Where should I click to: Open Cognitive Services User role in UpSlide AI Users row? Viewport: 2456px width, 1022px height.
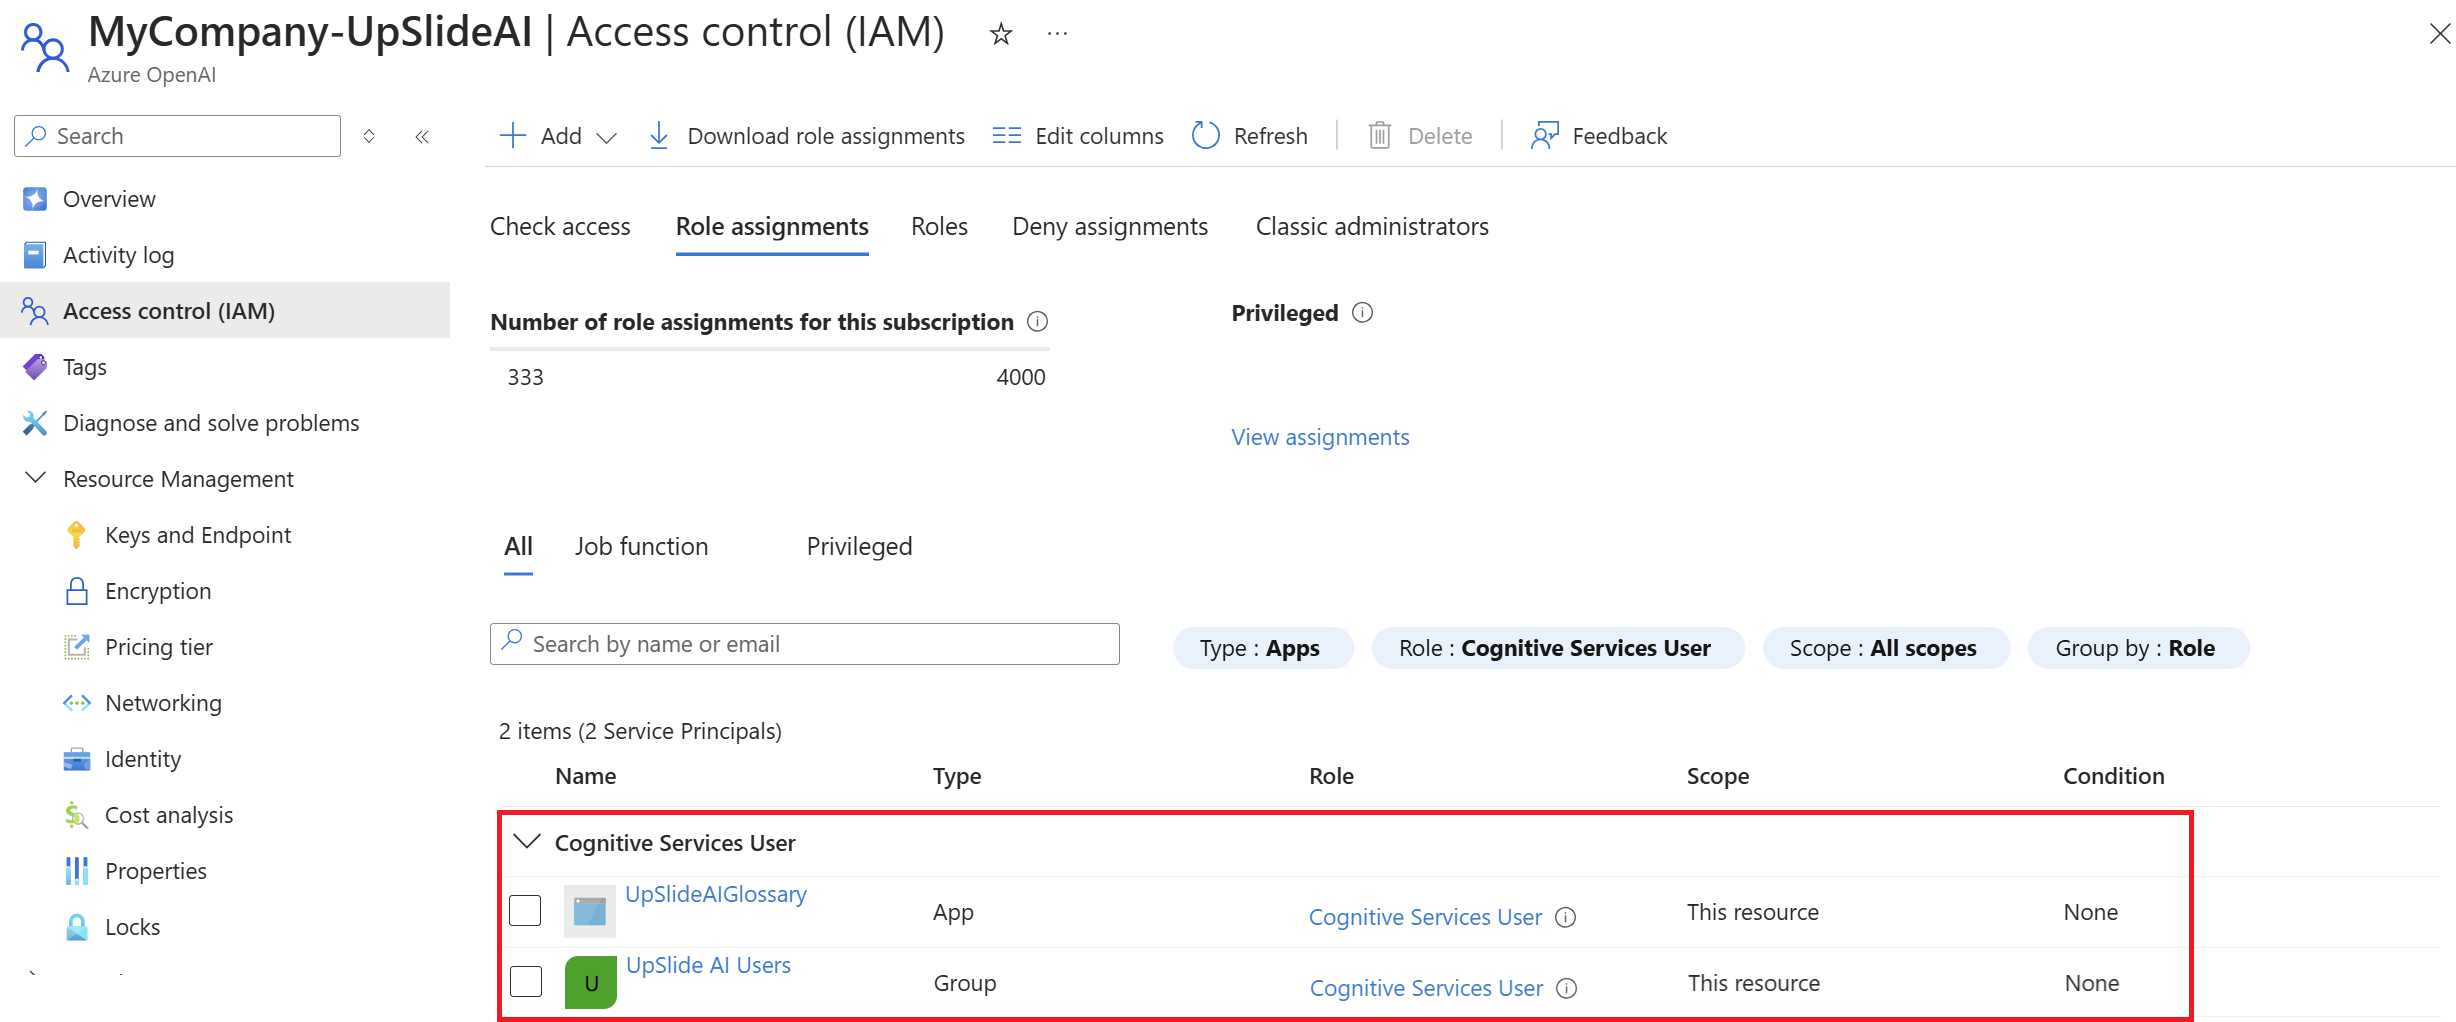pyautogui.click(x=1426, y=989)
